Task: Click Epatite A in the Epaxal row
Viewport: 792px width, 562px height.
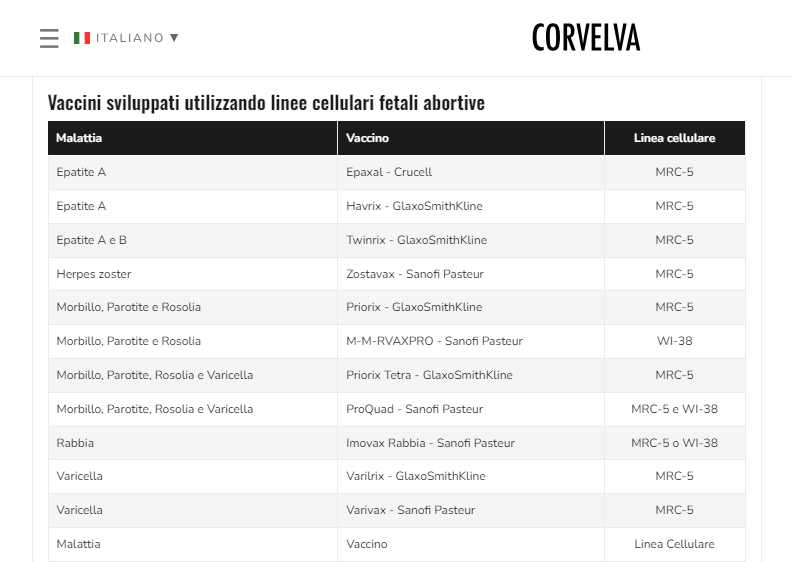Action: point(192,172)
